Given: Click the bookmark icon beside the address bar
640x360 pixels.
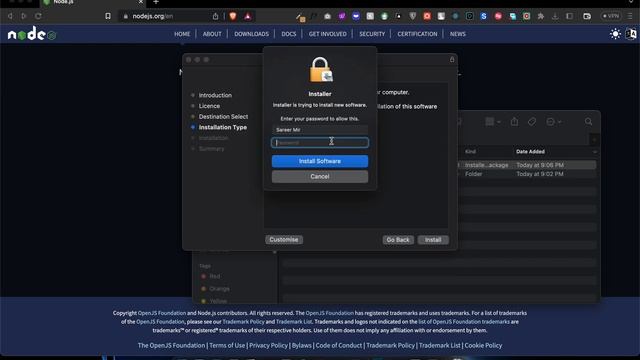Looking at the screenshot, I should click(x=108, y=16).
